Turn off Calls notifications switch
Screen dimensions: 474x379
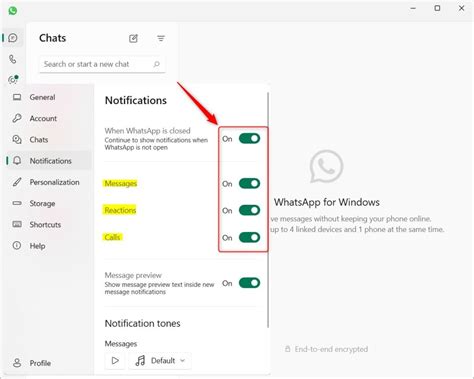pyautogui.click(x=249, y=237)
